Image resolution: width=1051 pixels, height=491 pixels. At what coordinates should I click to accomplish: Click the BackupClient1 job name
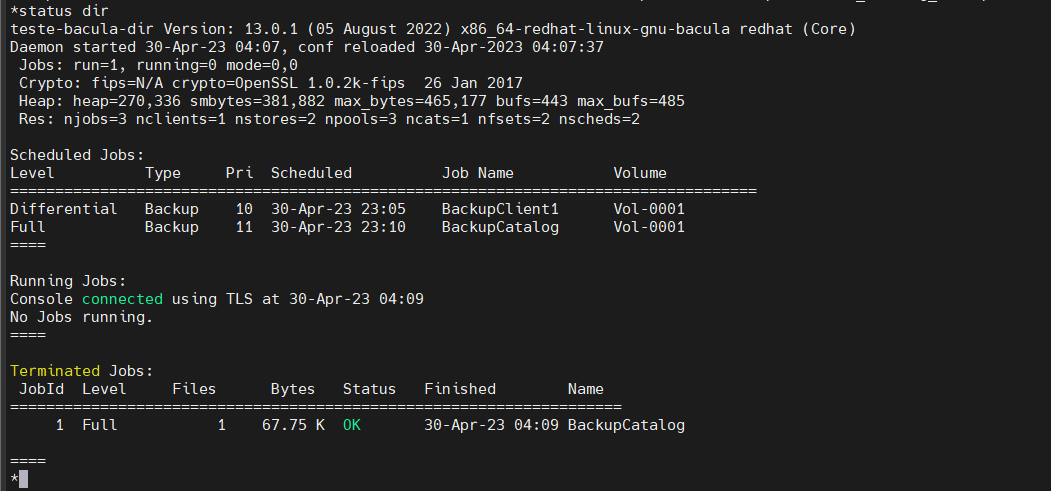point(500,209)
